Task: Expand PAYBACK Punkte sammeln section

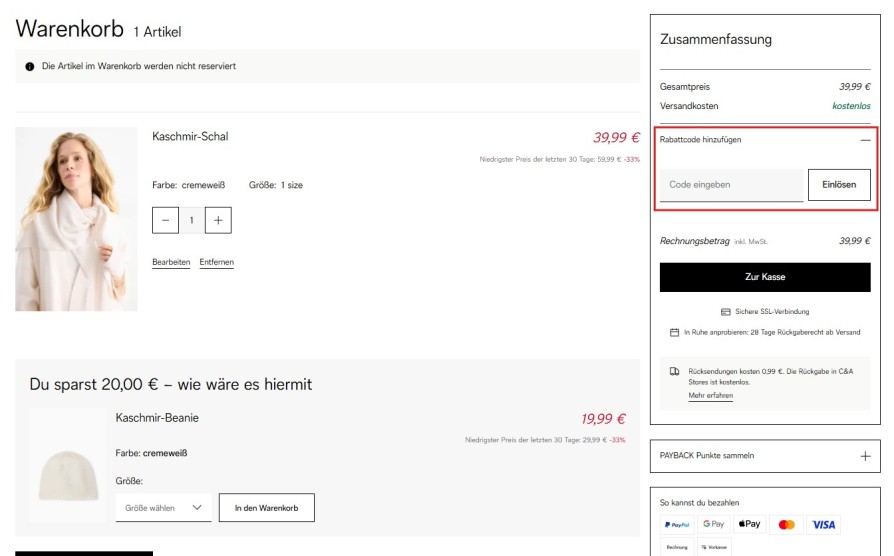Action: coord(865,456)
